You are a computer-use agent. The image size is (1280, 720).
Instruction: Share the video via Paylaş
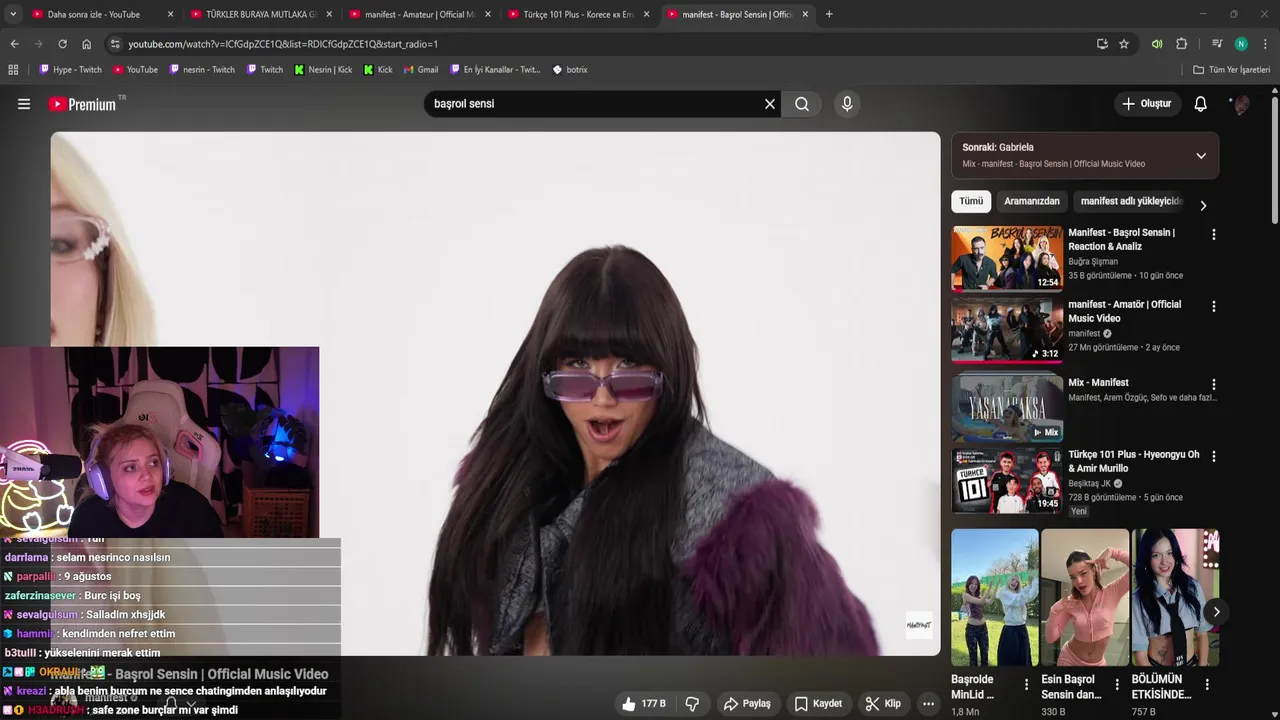[747, 704]
